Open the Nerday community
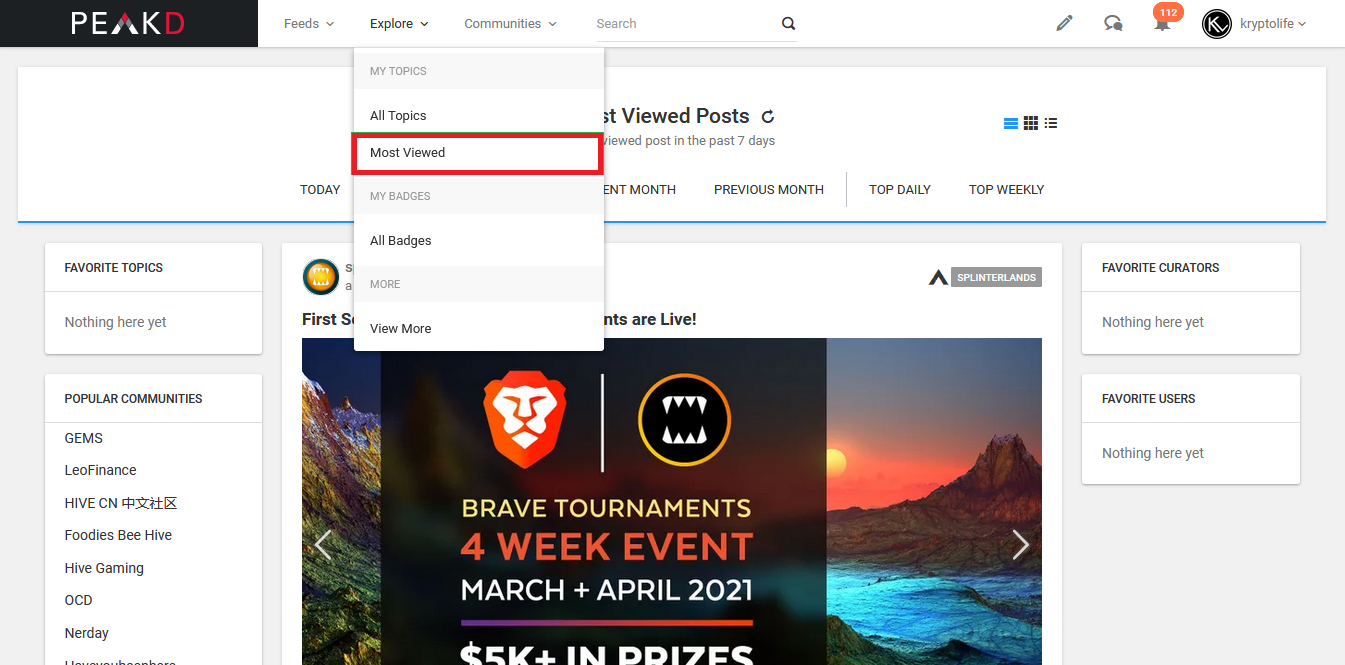 (x=87, y=633)
